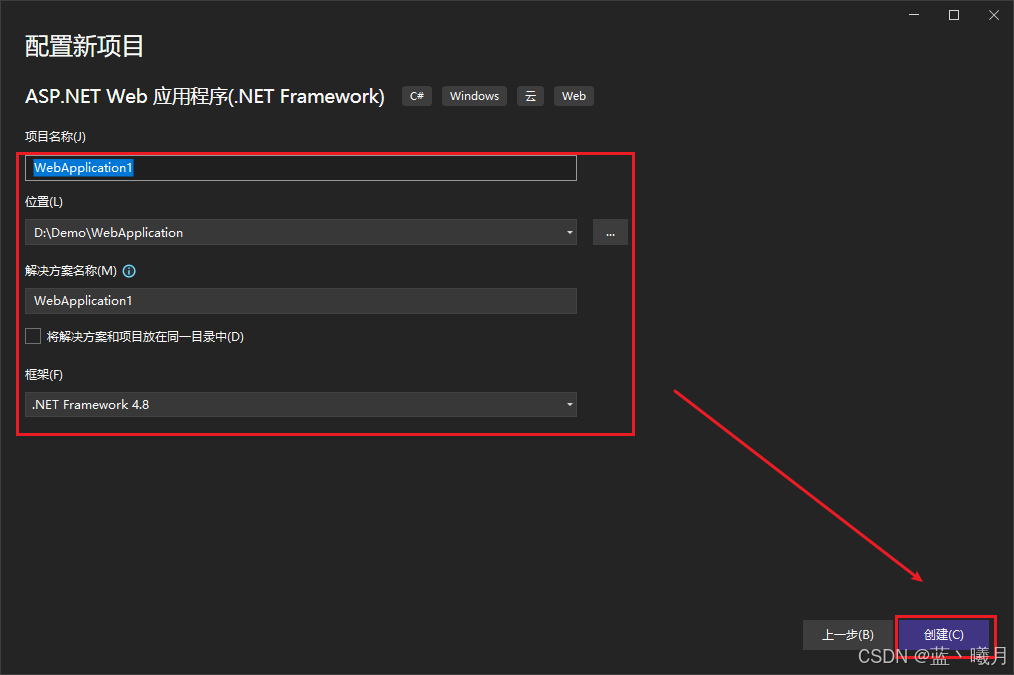The image size is (1014, 675).
Task: Click the Windows tag
Action: point(475,96)
